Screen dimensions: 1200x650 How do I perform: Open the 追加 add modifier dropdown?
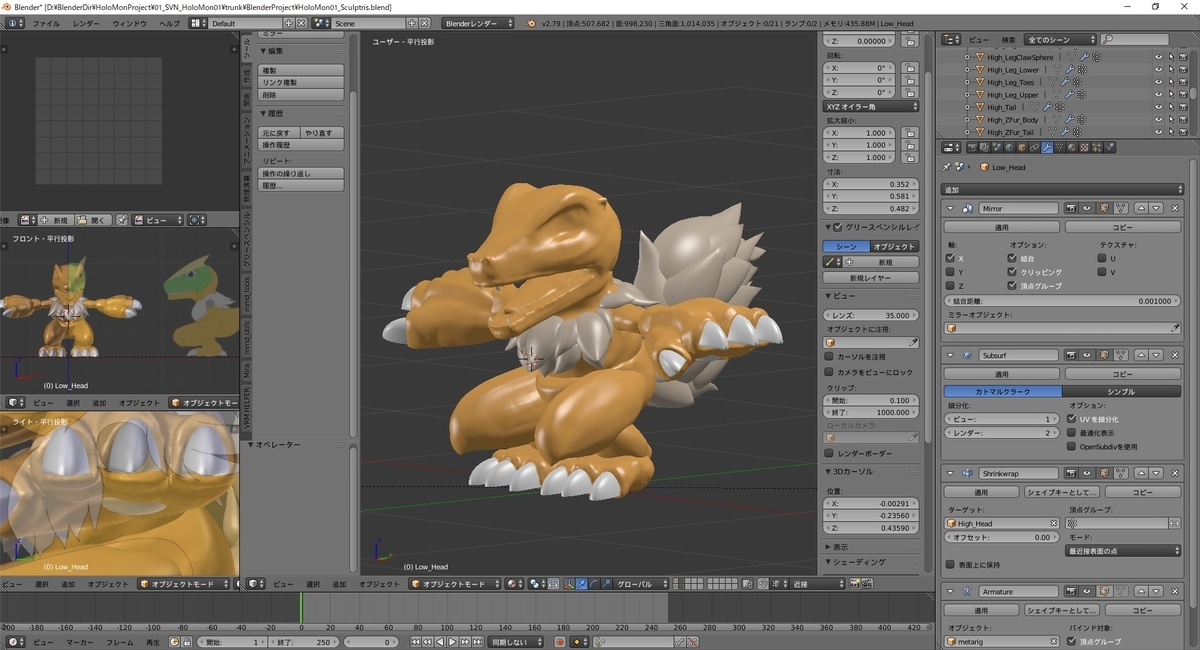[x=1062, y=189]
